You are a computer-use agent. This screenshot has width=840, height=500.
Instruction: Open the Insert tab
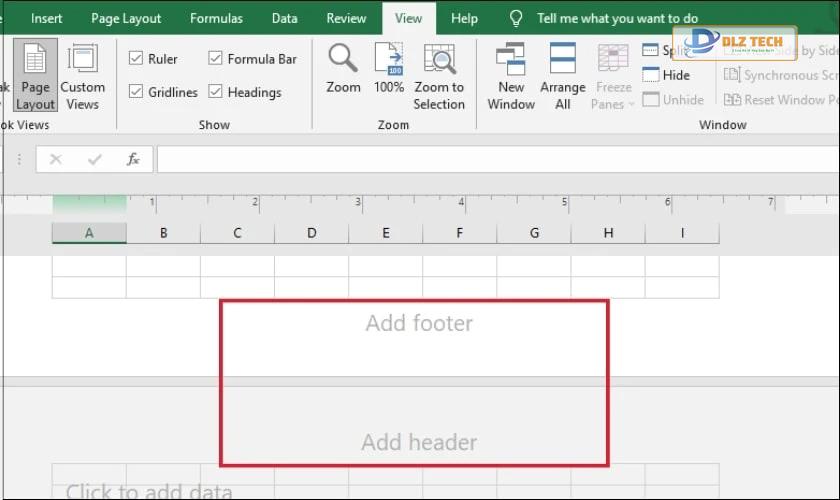(x=47, y=18)
